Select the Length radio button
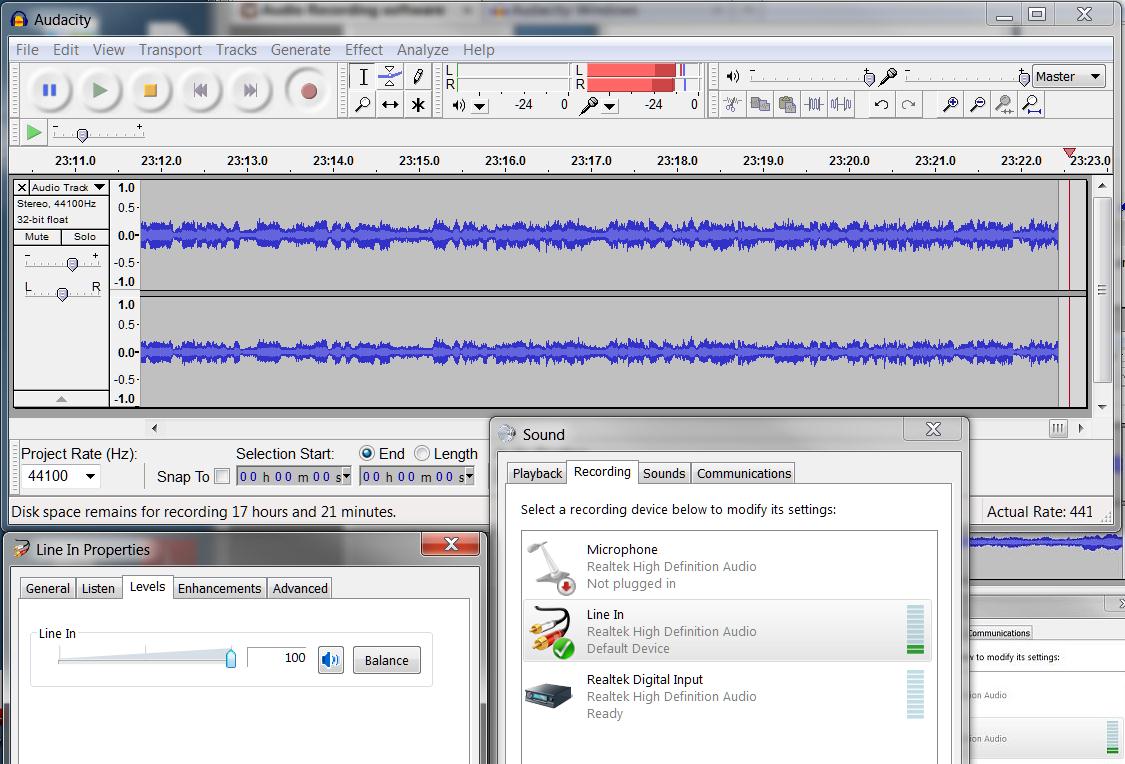Viewport: 1125px width, 764px height. tap(422, 453)
